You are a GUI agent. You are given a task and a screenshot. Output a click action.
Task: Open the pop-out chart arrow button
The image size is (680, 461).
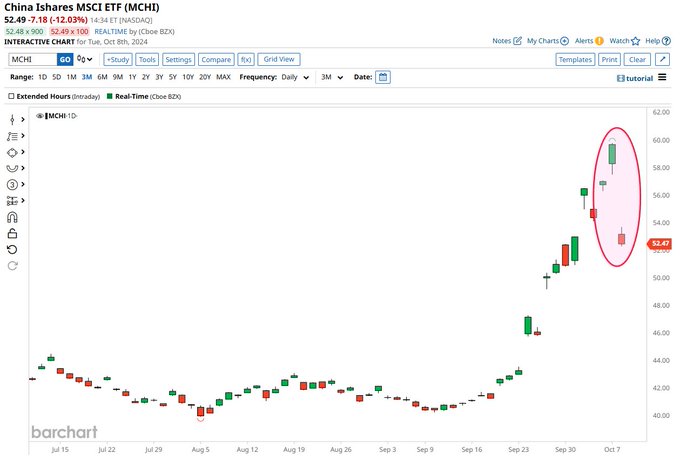pyautogui.click(x=663, y=60)
